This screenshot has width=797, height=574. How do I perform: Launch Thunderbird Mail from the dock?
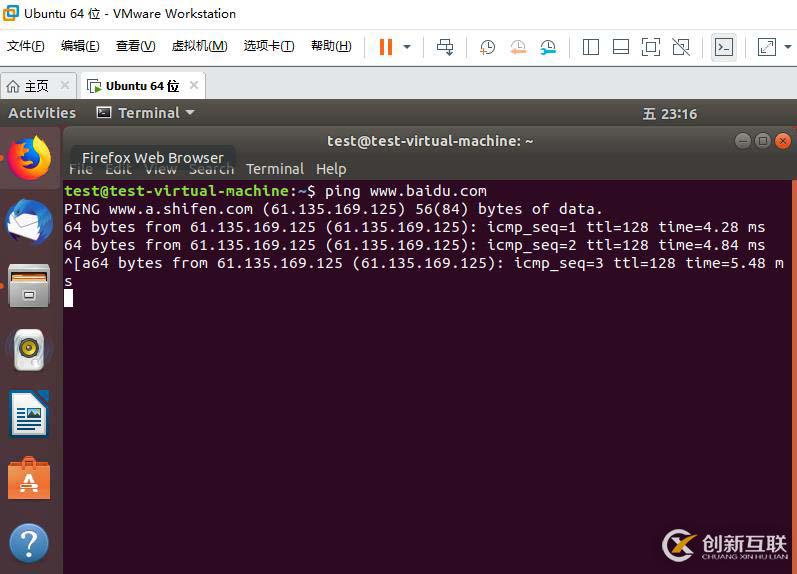coord(29,222)
